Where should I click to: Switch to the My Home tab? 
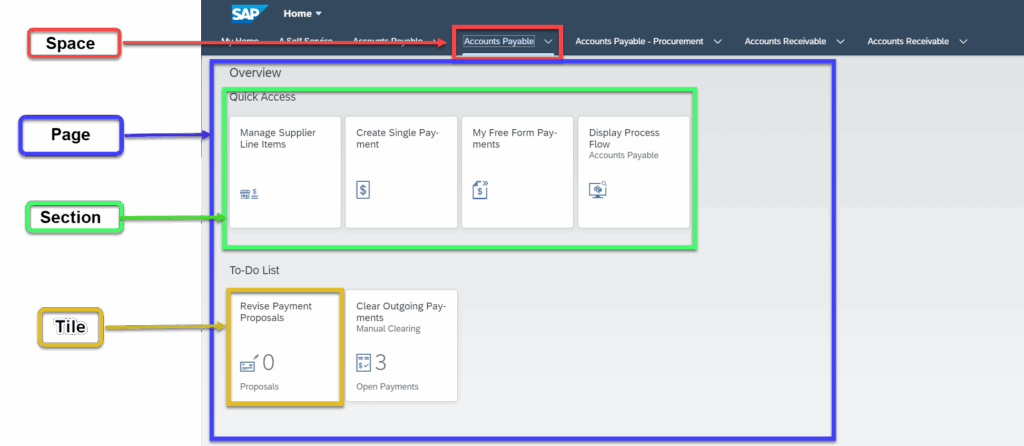(239, 42)
